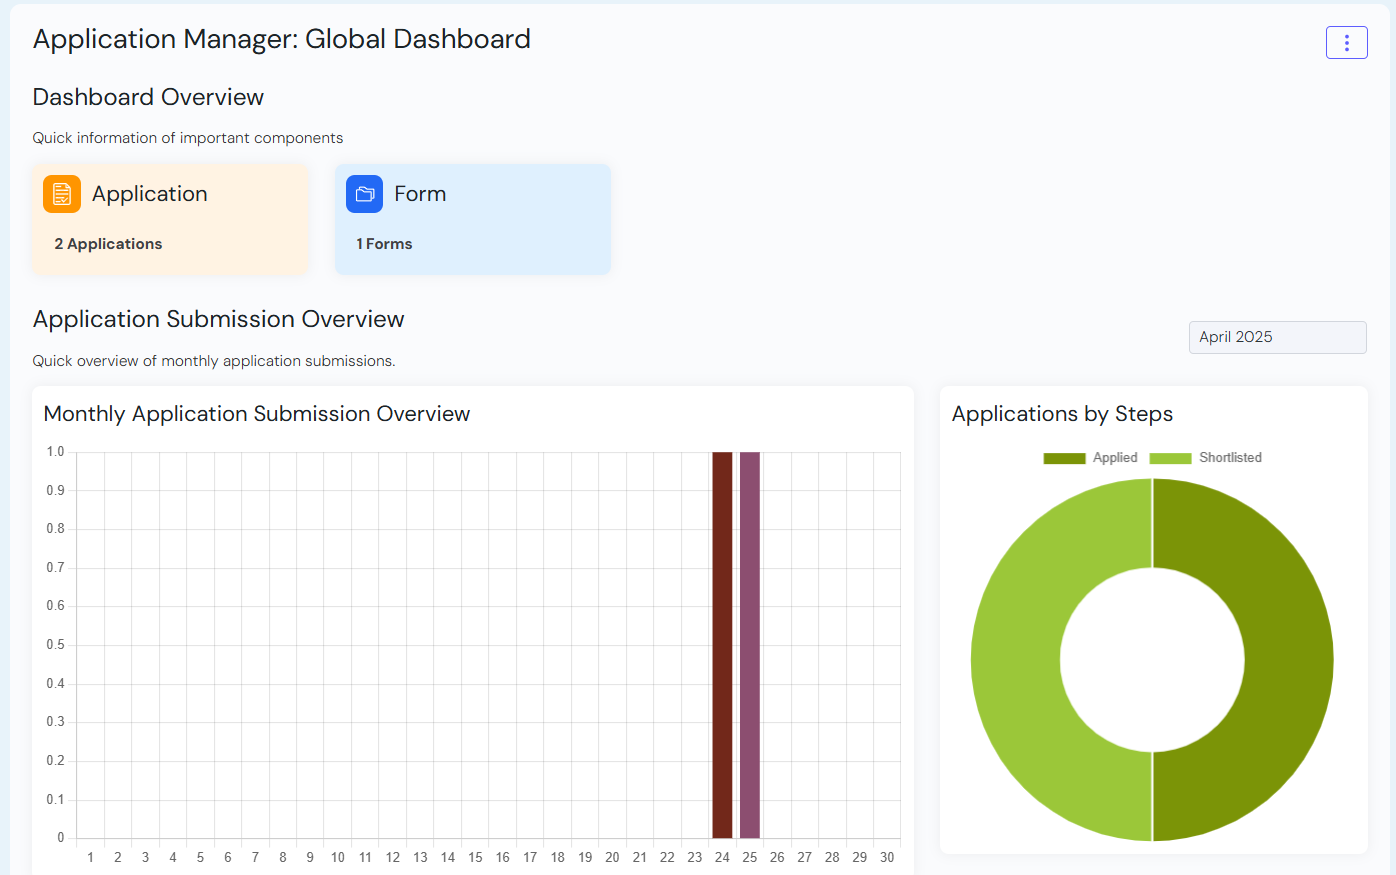Open the three-dot options menu
Viewport: 1396px width, 875px height.
(1346, 42)
